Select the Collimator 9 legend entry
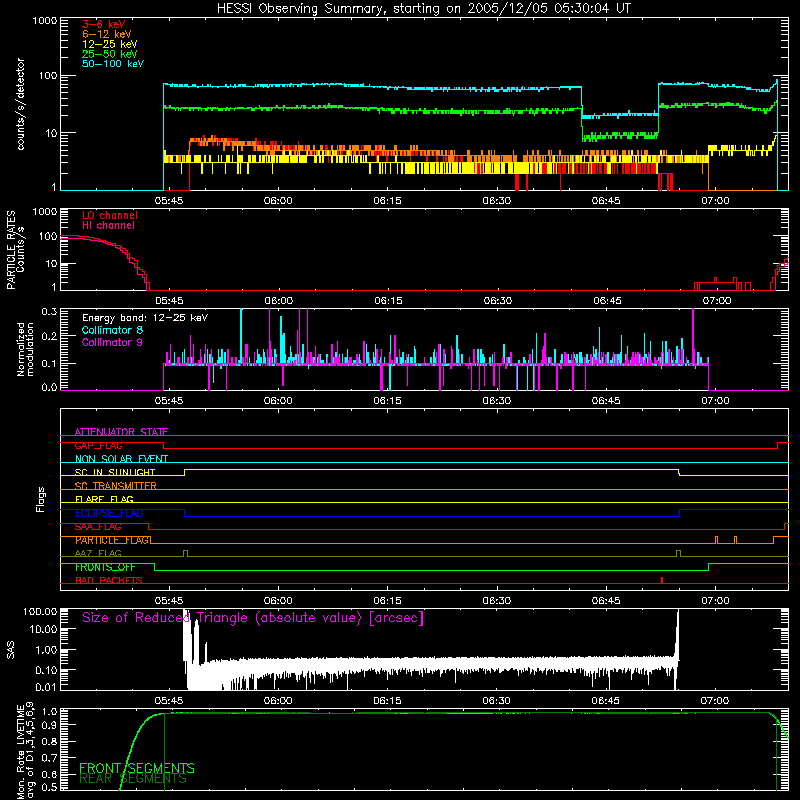 tap(112, 342)
